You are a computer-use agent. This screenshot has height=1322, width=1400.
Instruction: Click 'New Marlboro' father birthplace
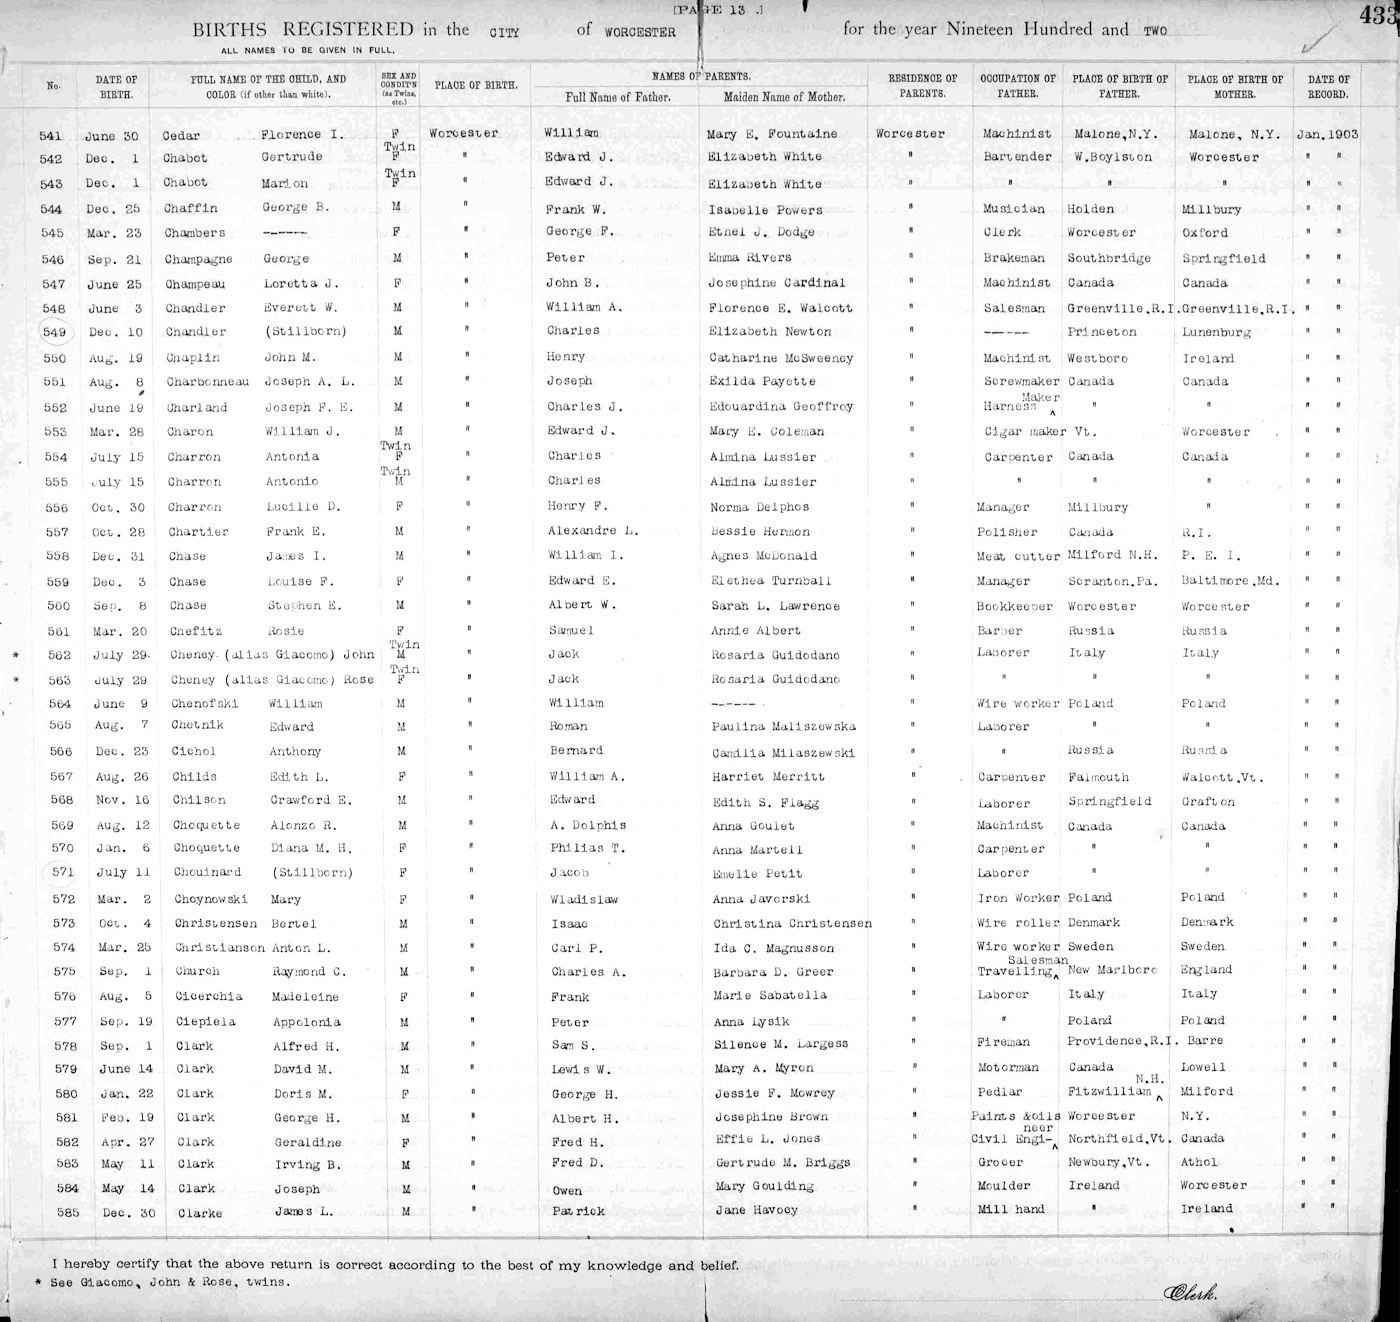[1112, 970]
